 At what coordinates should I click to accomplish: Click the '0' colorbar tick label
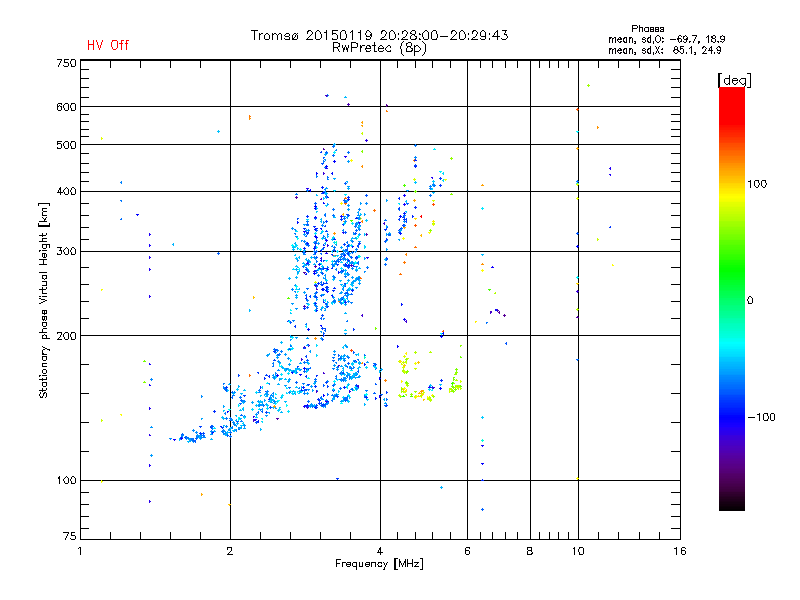pyautogui.click(x=750, y=300)
